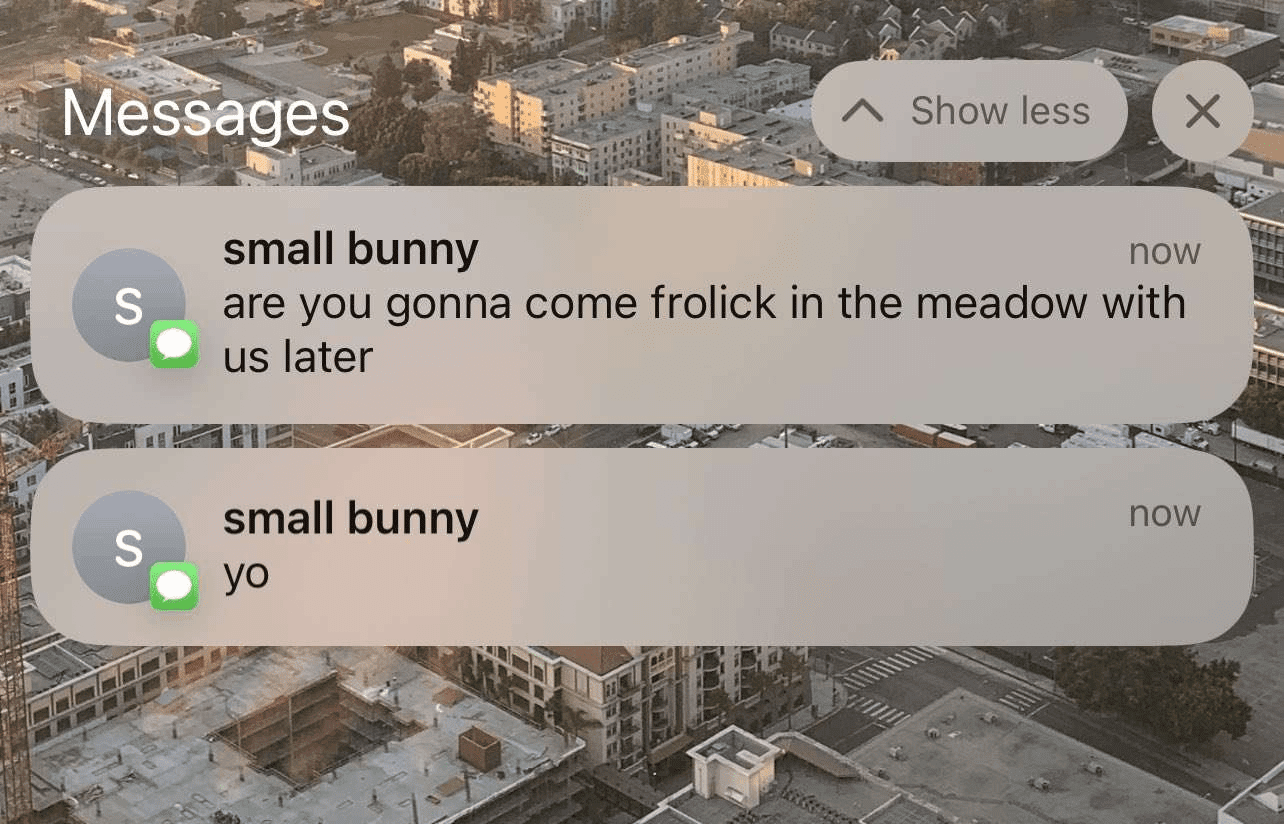
Task: Tap the S avatar on the frolick message
Action: (x=129, y=305)
